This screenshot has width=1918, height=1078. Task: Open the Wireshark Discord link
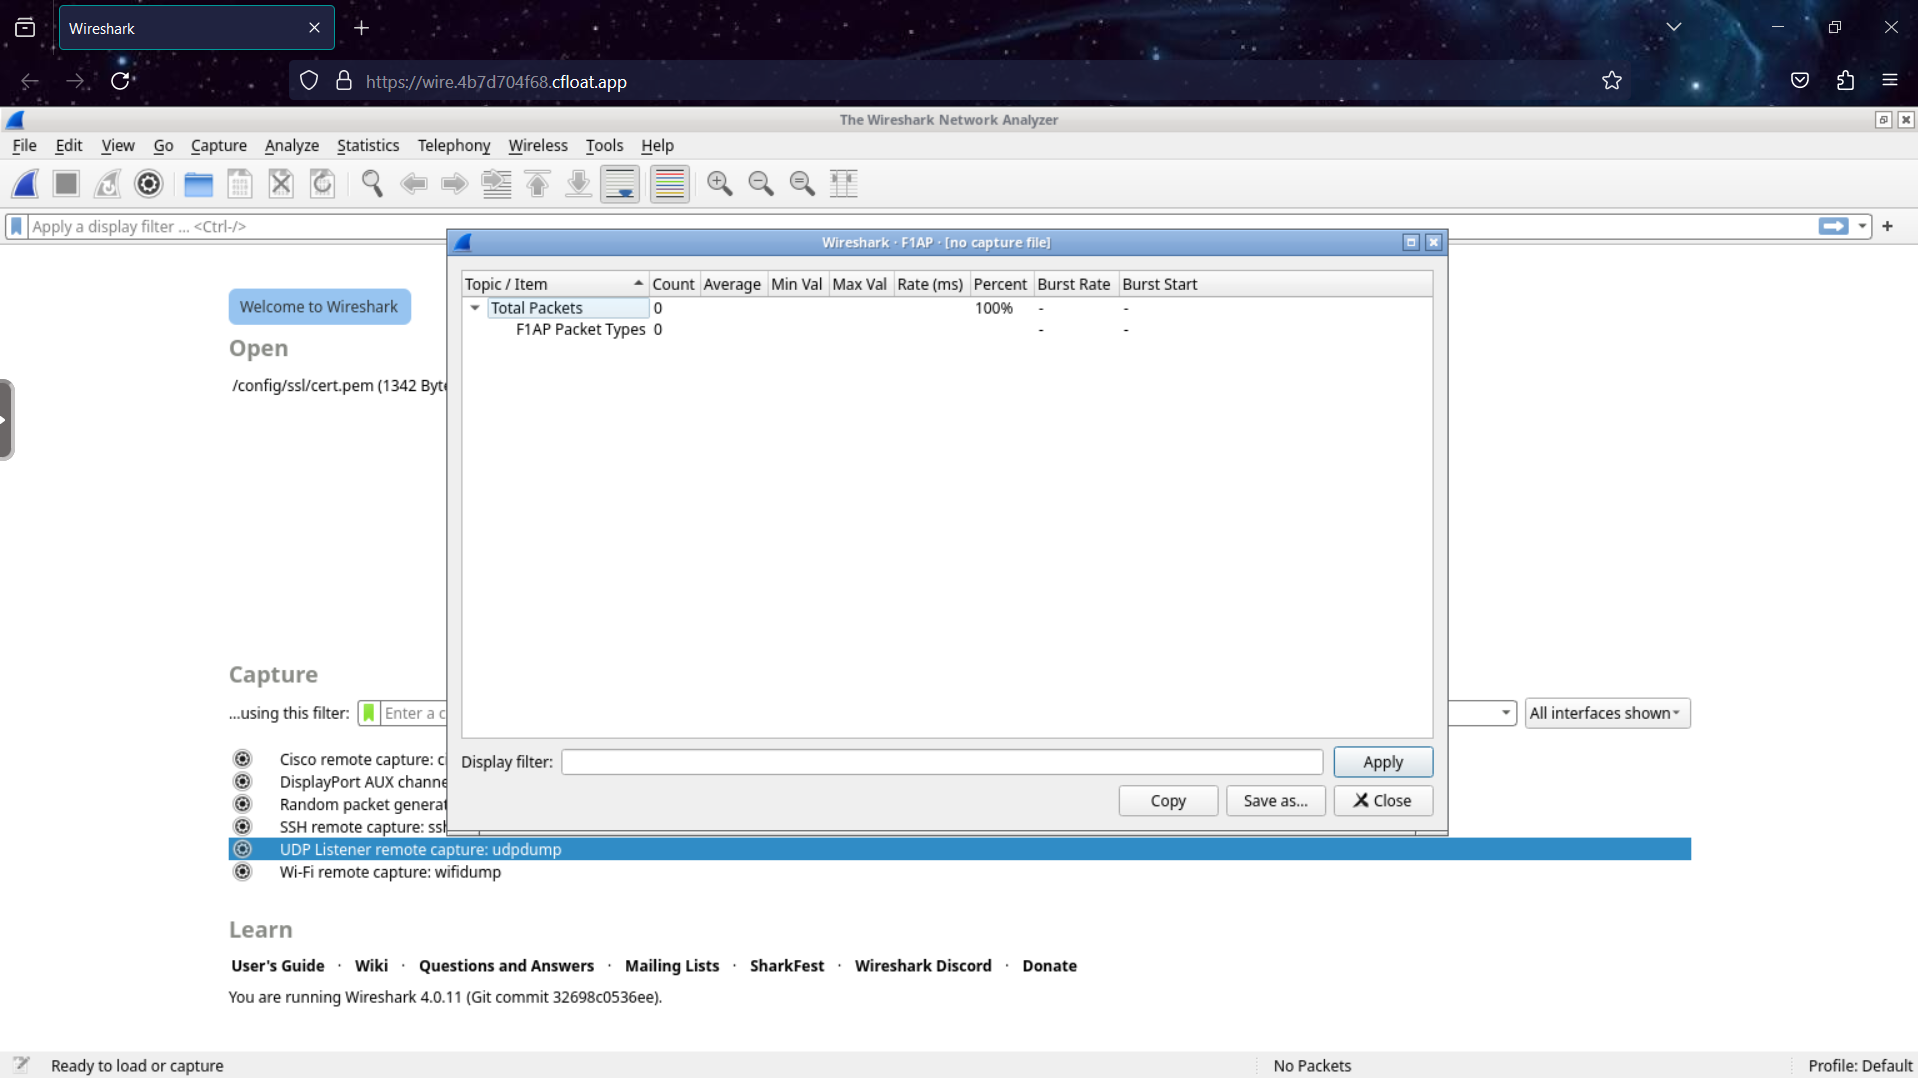[x=922, y=966]
